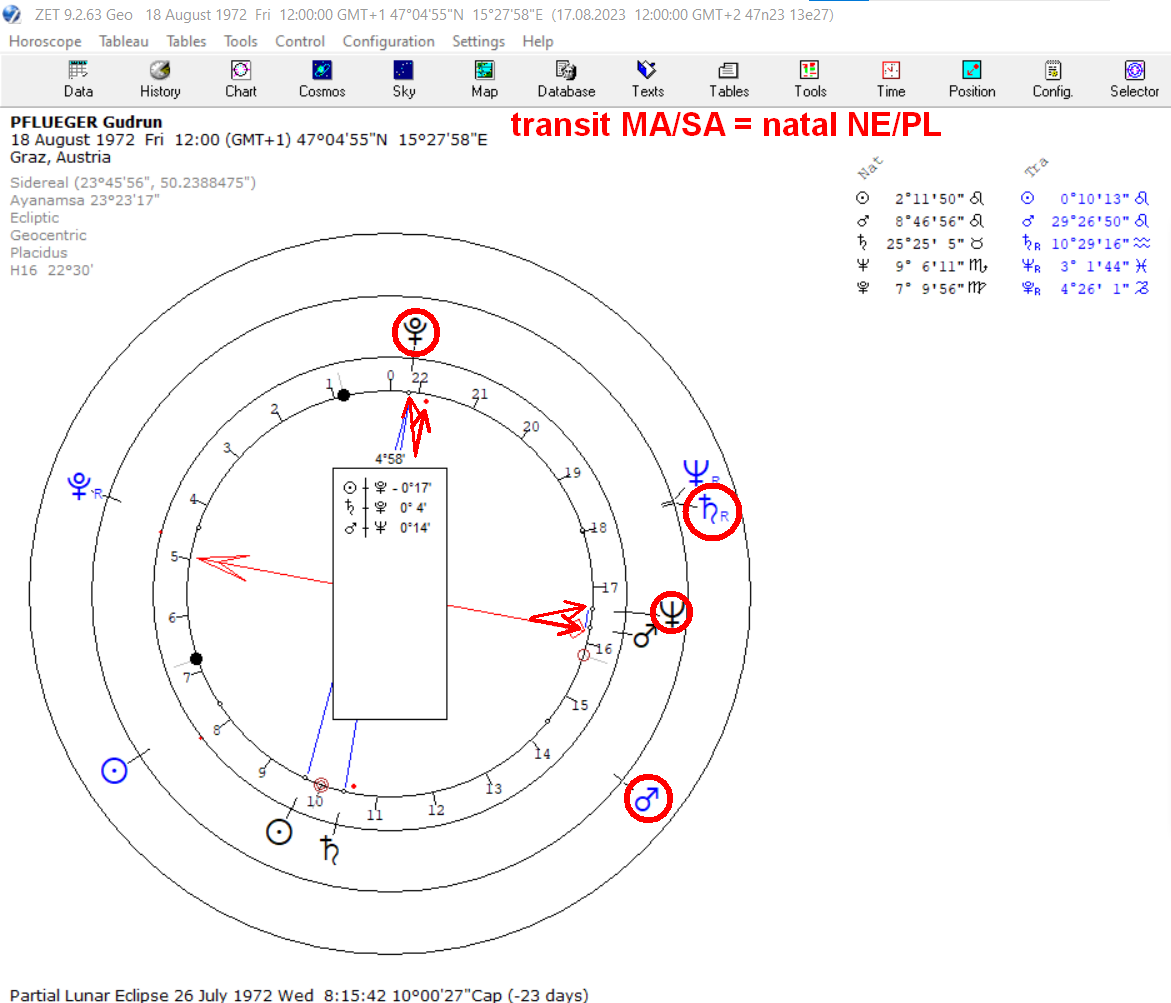Click natal Mars position 8°46'56"
This screenshot has width=1171, height=1003.
[x=929, y=221]
